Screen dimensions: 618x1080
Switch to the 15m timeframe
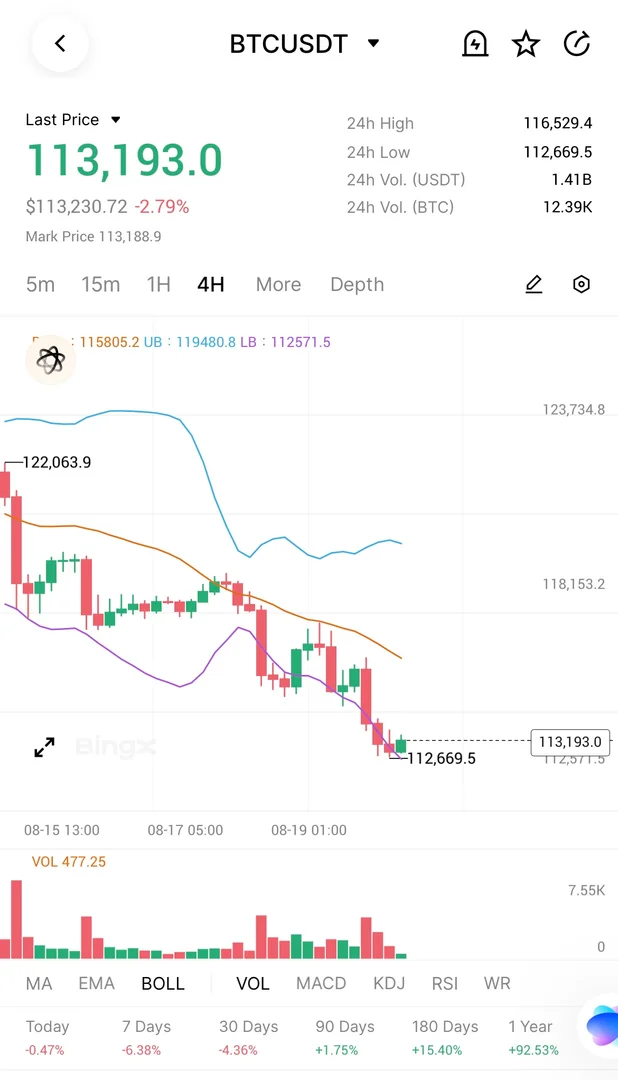point(100,285)
